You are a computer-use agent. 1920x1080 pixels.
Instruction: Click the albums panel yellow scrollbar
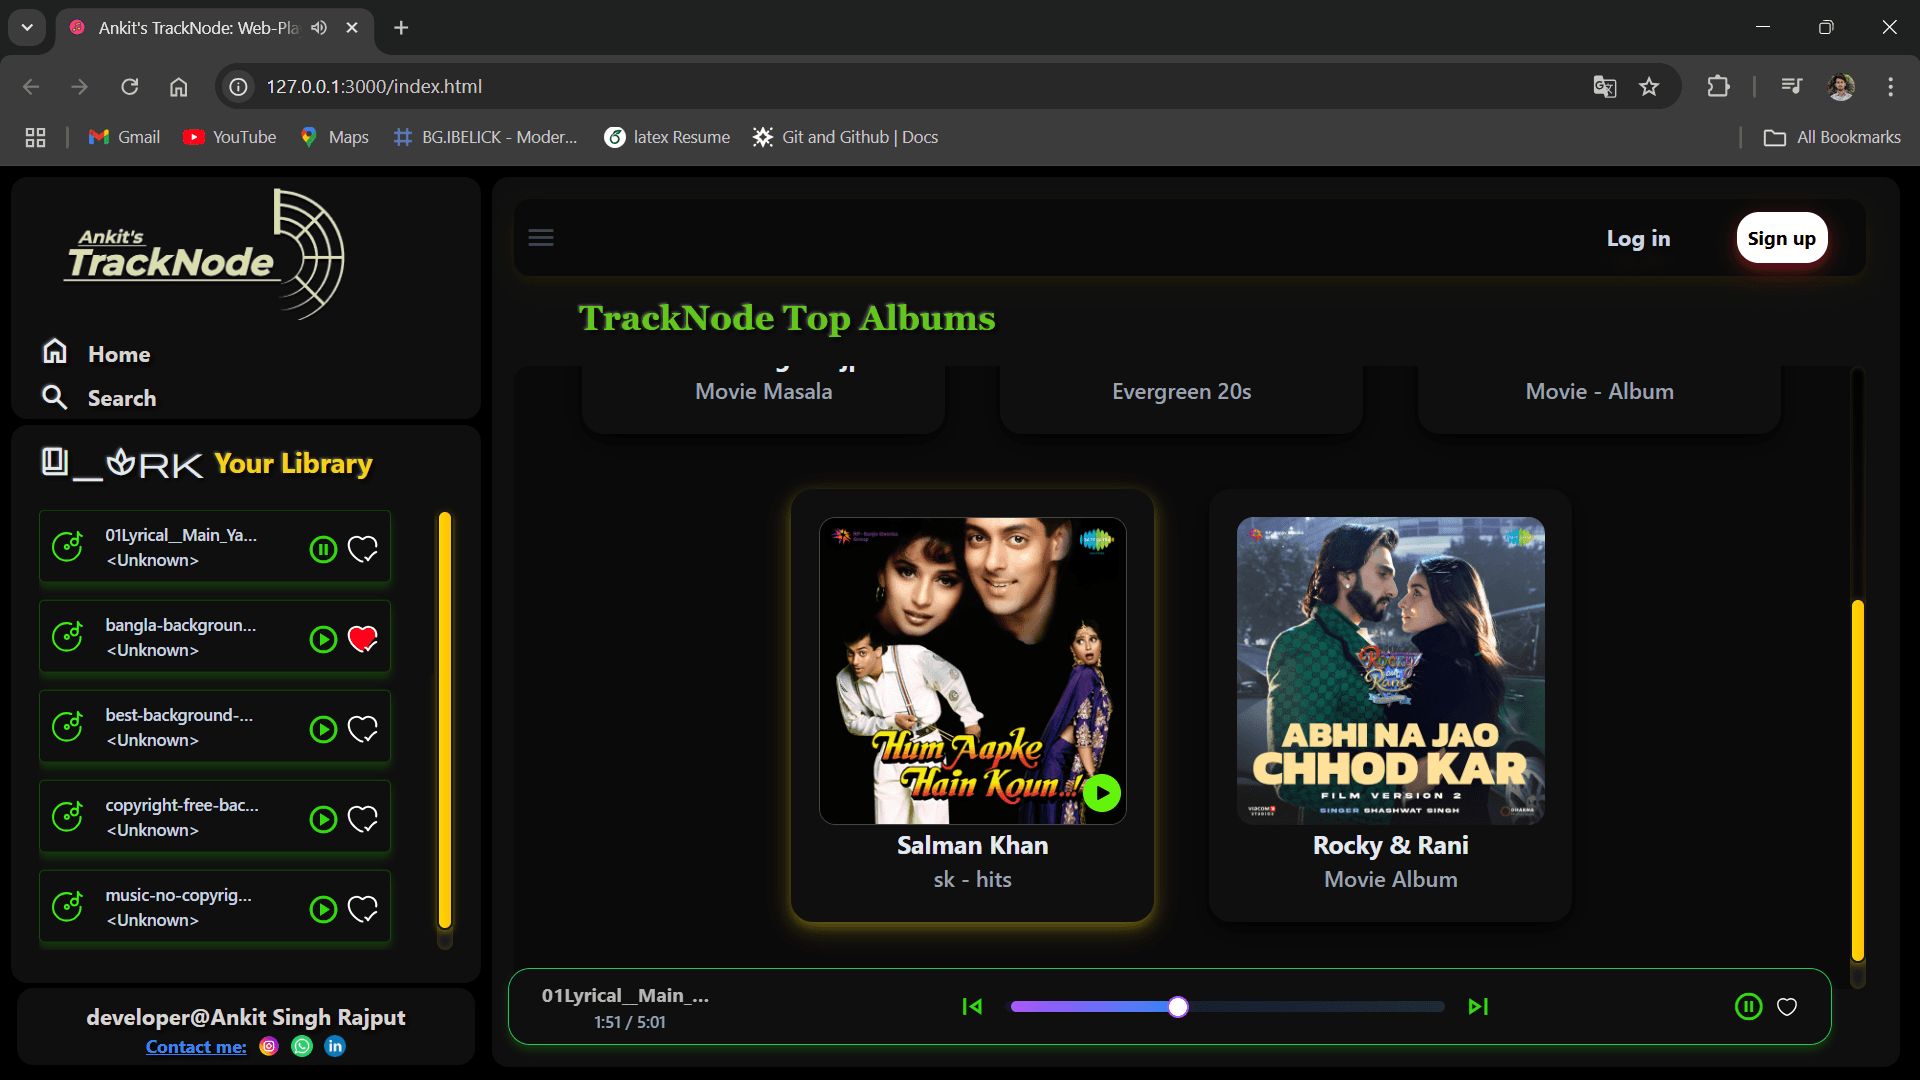click(1858, 780)
